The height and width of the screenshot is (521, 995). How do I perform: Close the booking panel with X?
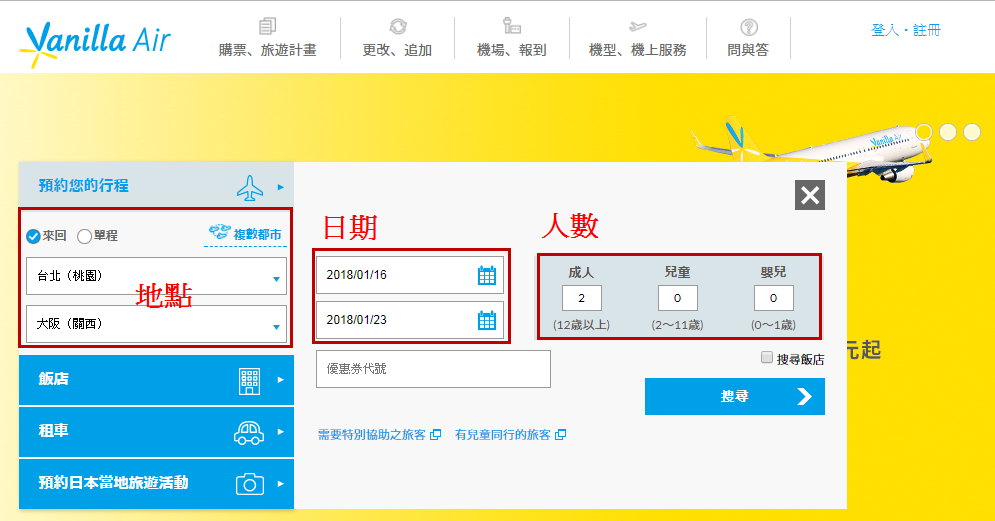pos(810,195)
